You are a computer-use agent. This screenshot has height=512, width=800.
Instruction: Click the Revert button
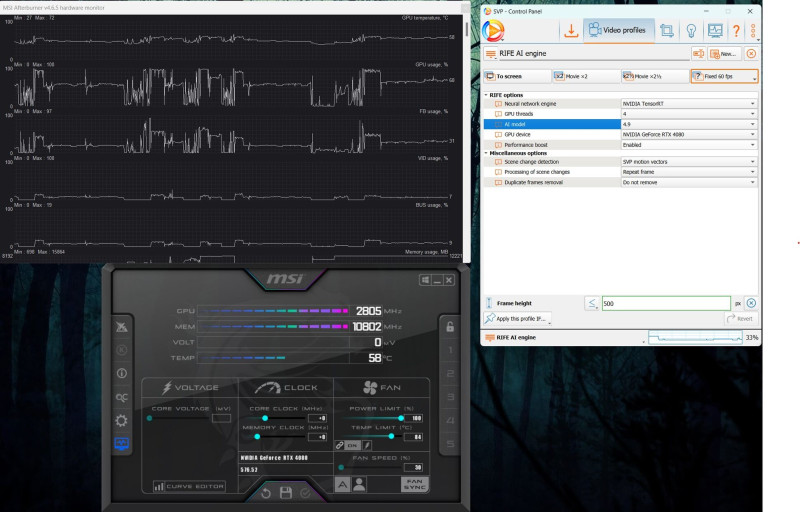click(x=740, y=319)
